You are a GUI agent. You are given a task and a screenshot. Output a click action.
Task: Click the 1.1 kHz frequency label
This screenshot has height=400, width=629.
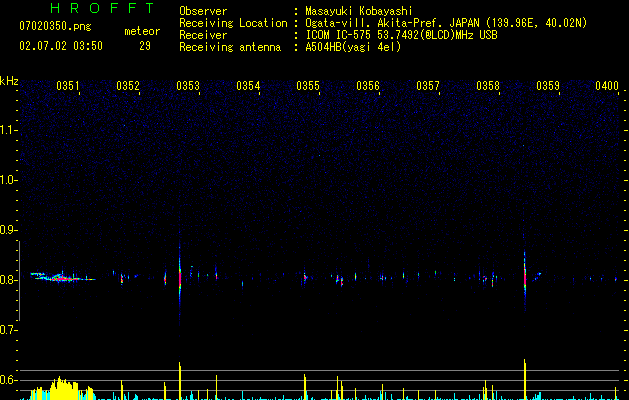coord(8,130)
